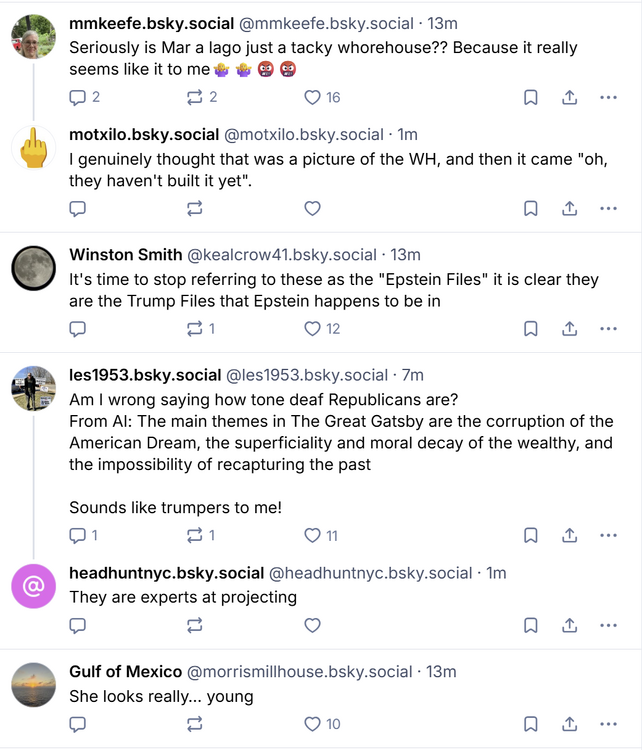
Task: Open more options on Gulf of Mexico post
Action: click(608, 724)
